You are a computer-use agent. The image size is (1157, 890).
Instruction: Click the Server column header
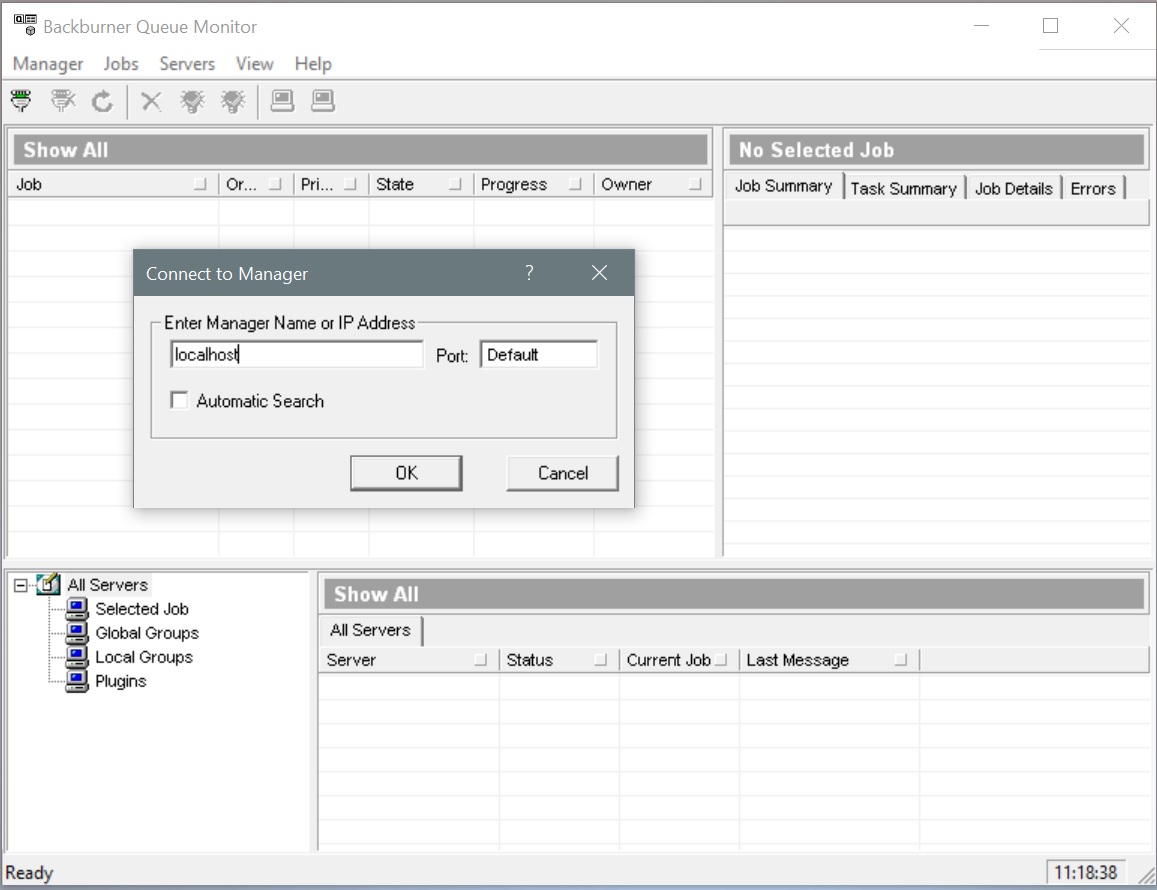pyautogui.click(x=409, y=660)
